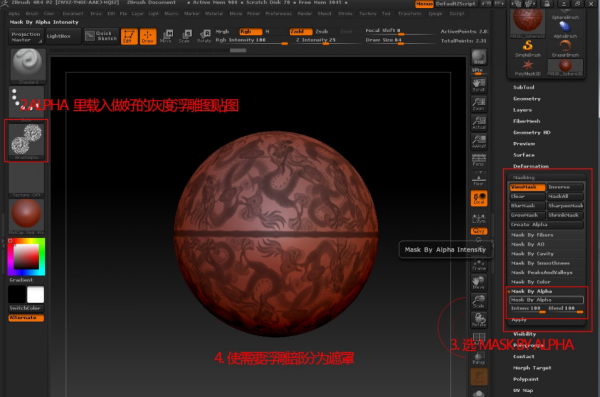This screenshot has height=397, width=600.
Task: Toggle Local transformations button
Action: 479,198
